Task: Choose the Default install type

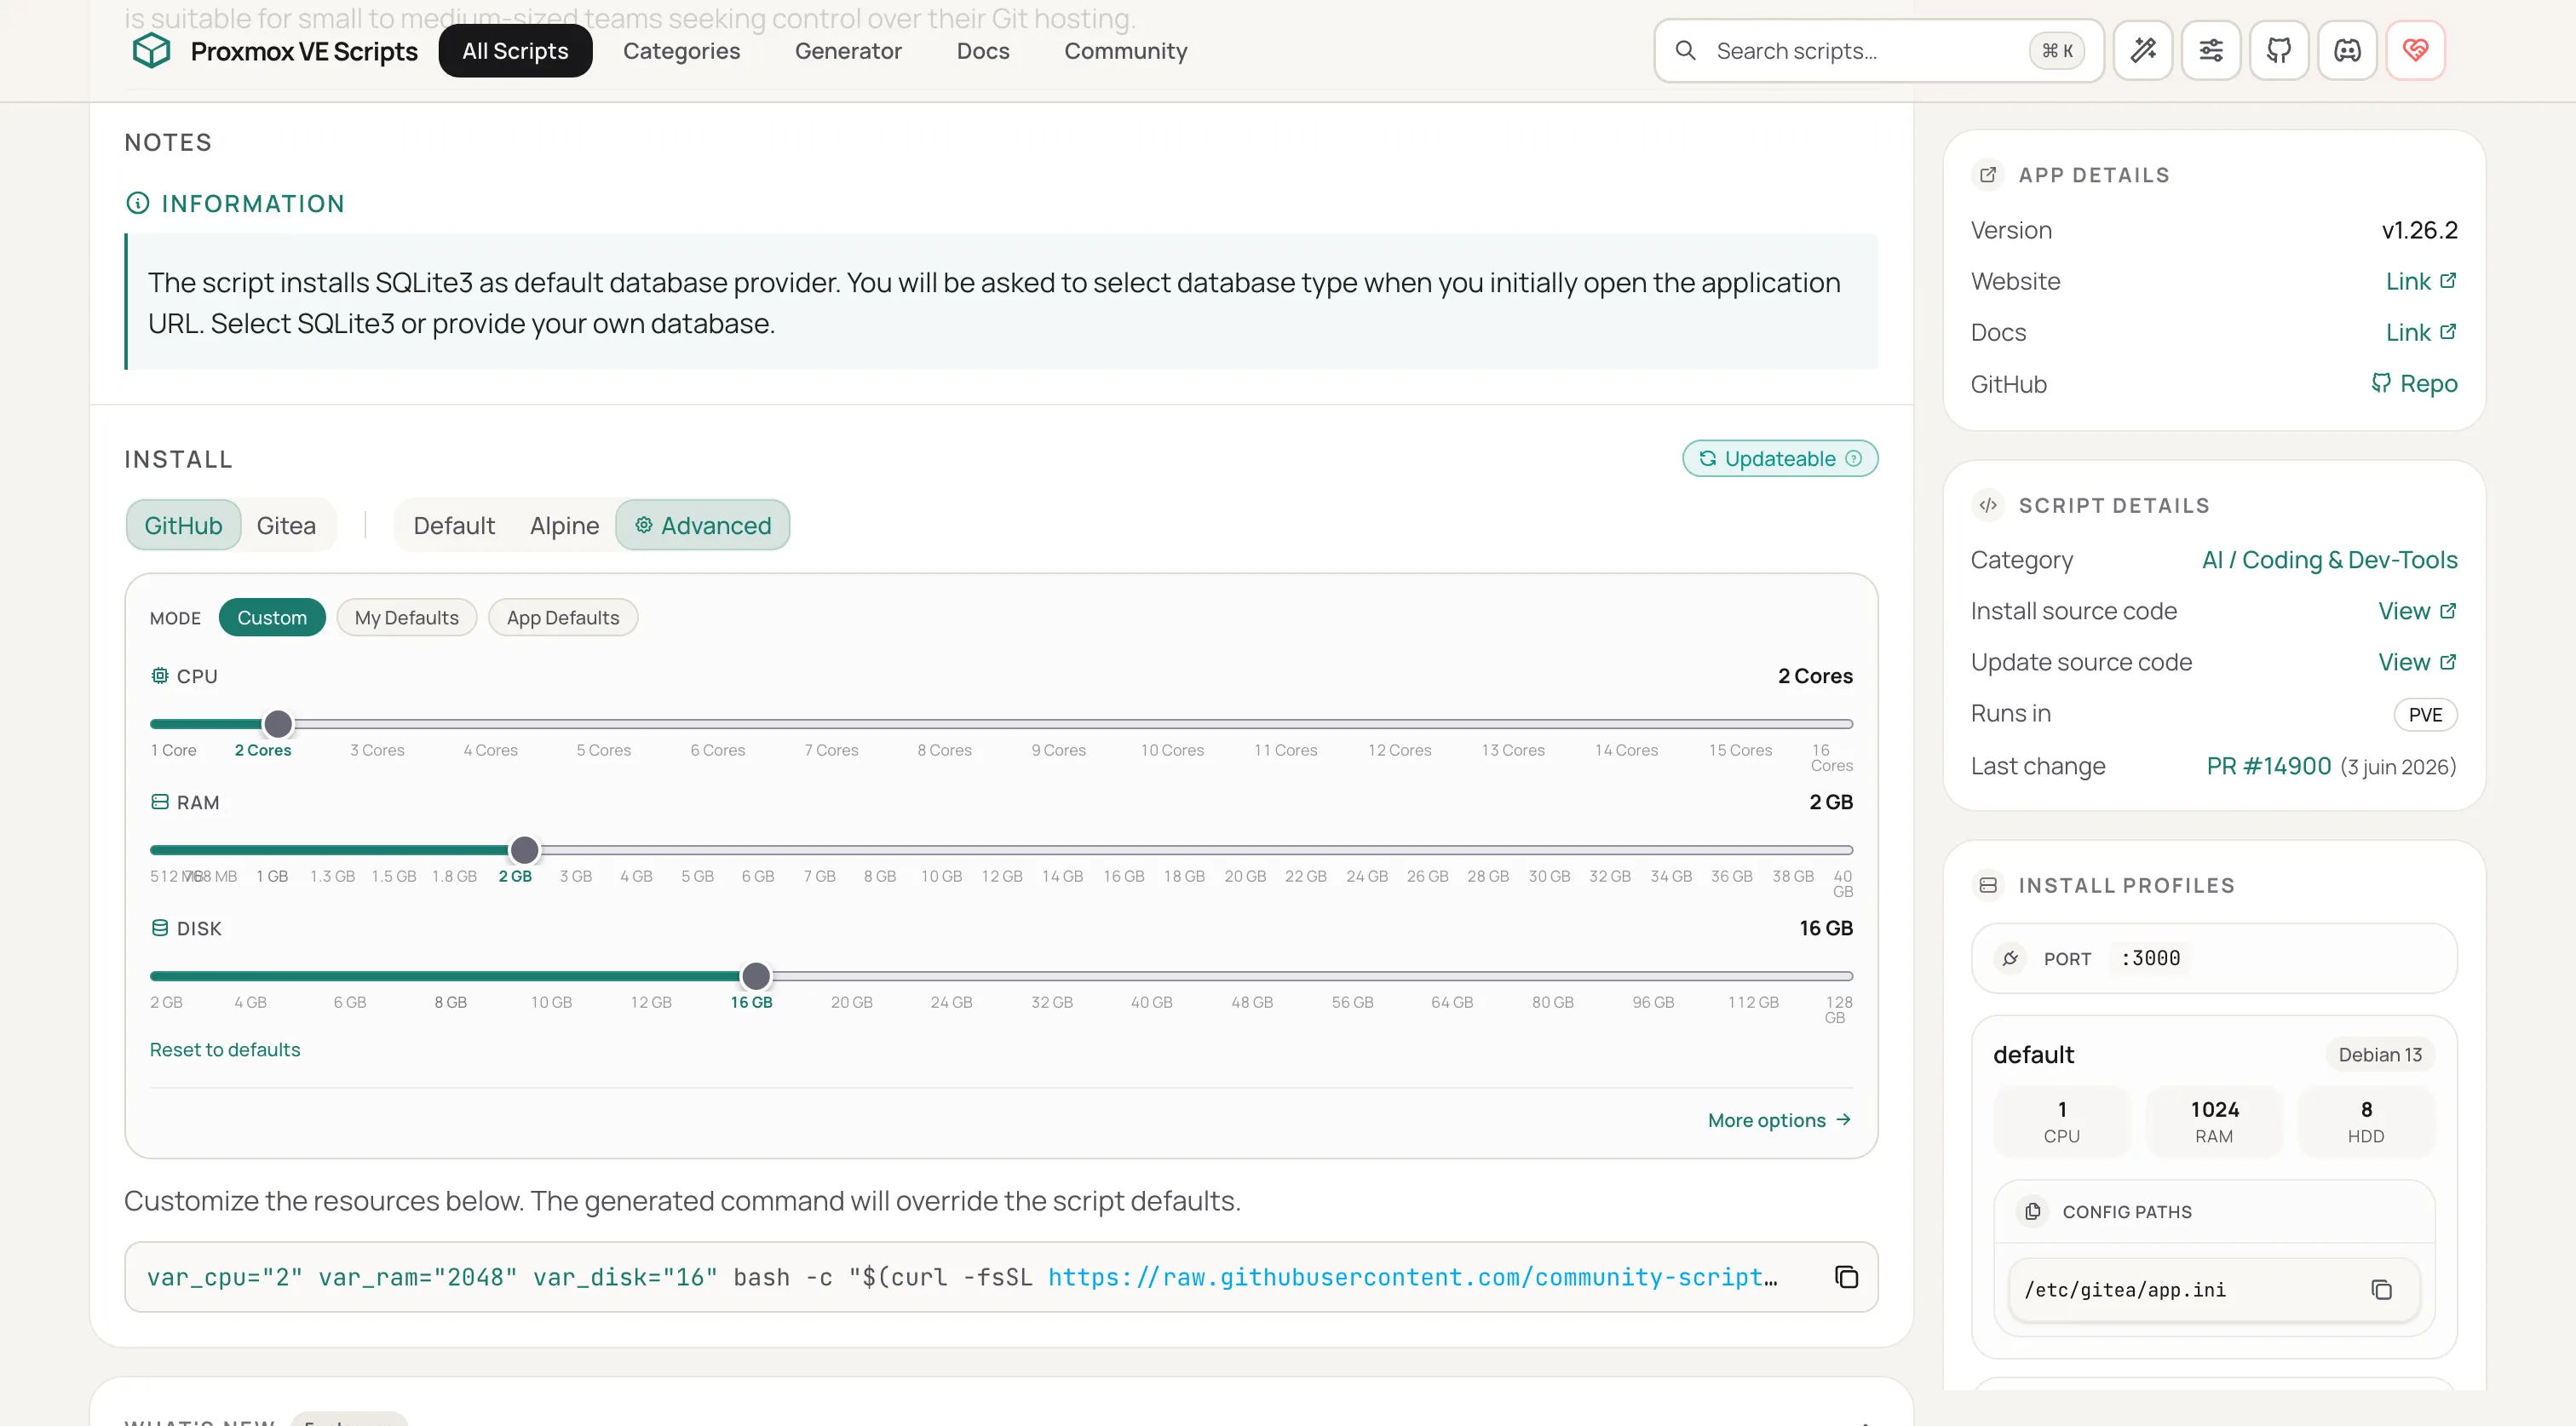Action: [x=454, y=525]
